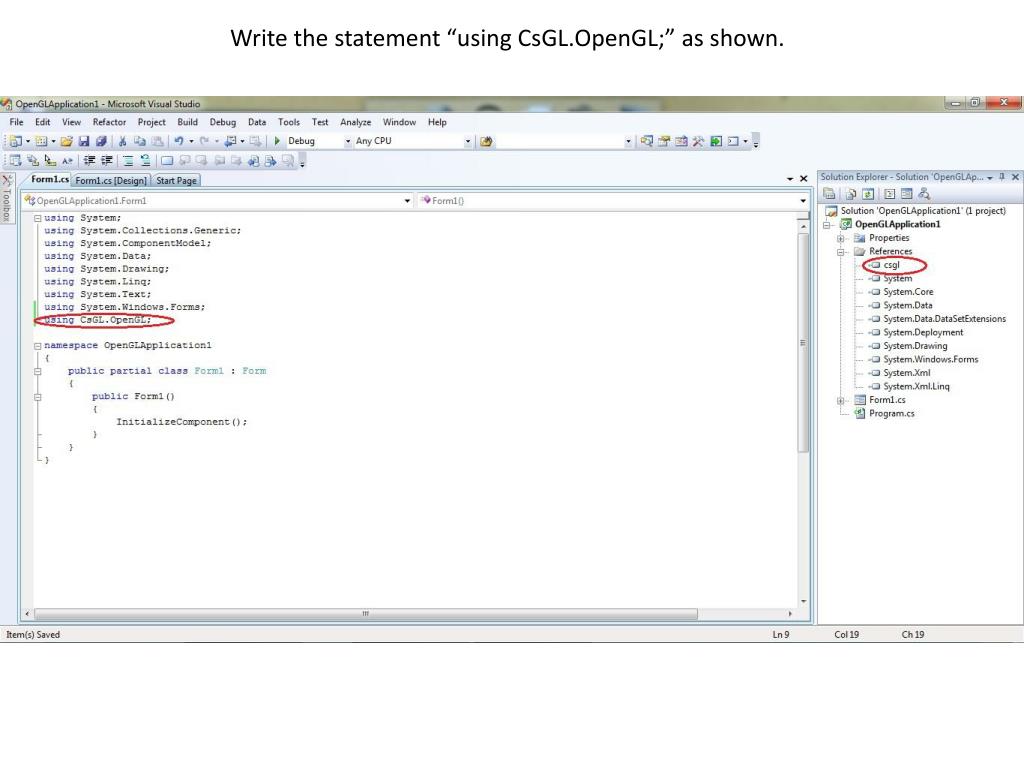The width and height of the screenshot is (1024, 768).
Task: Select Program.cs in Solution Explorer
Action: coord(891,413)
